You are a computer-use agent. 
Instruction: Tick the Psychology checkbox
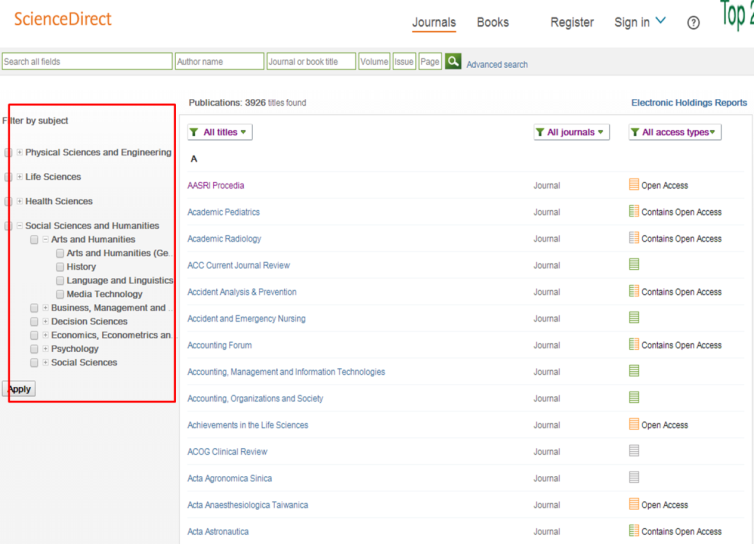click(x=34, y=349)
